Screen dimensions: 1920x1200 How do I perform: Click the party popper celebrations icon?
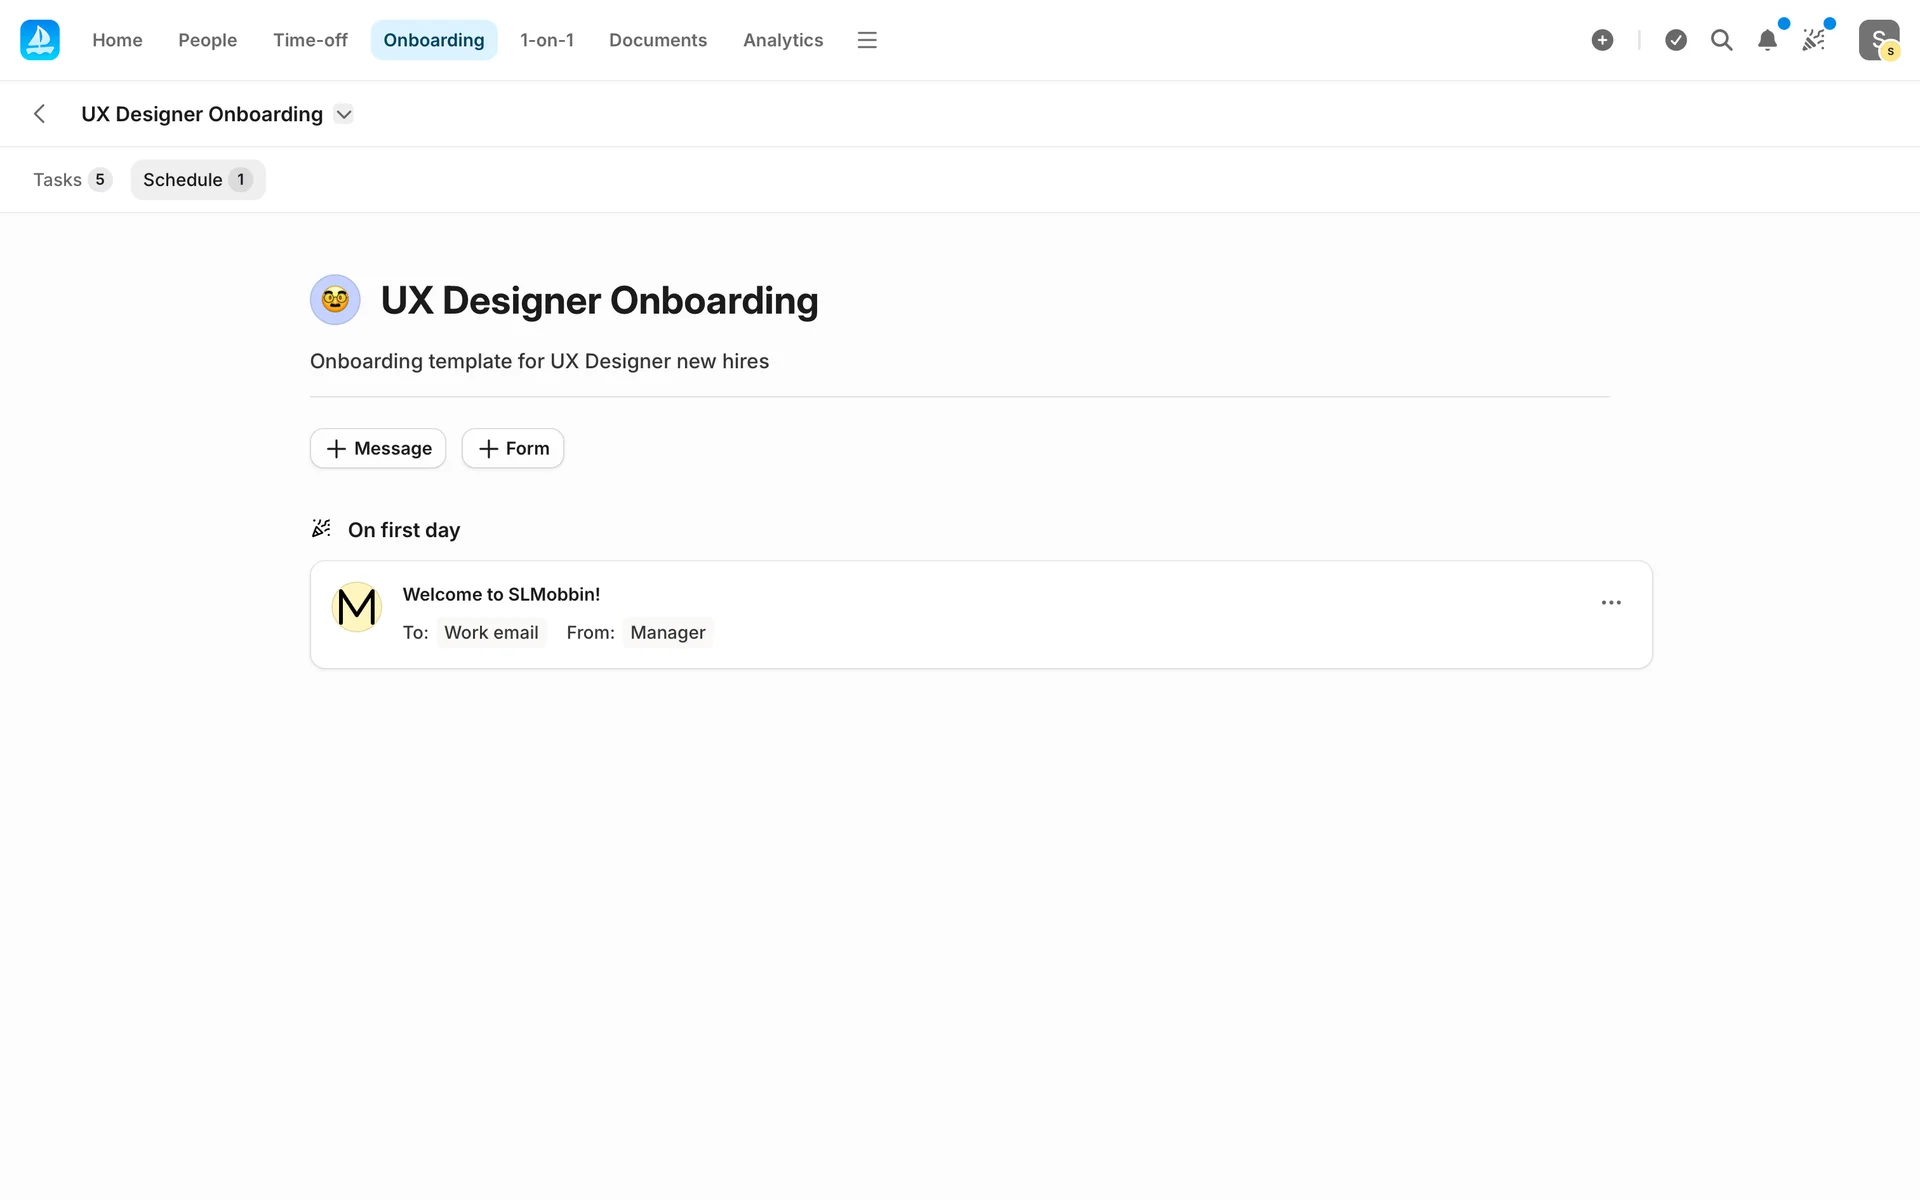click(1813, 40)
